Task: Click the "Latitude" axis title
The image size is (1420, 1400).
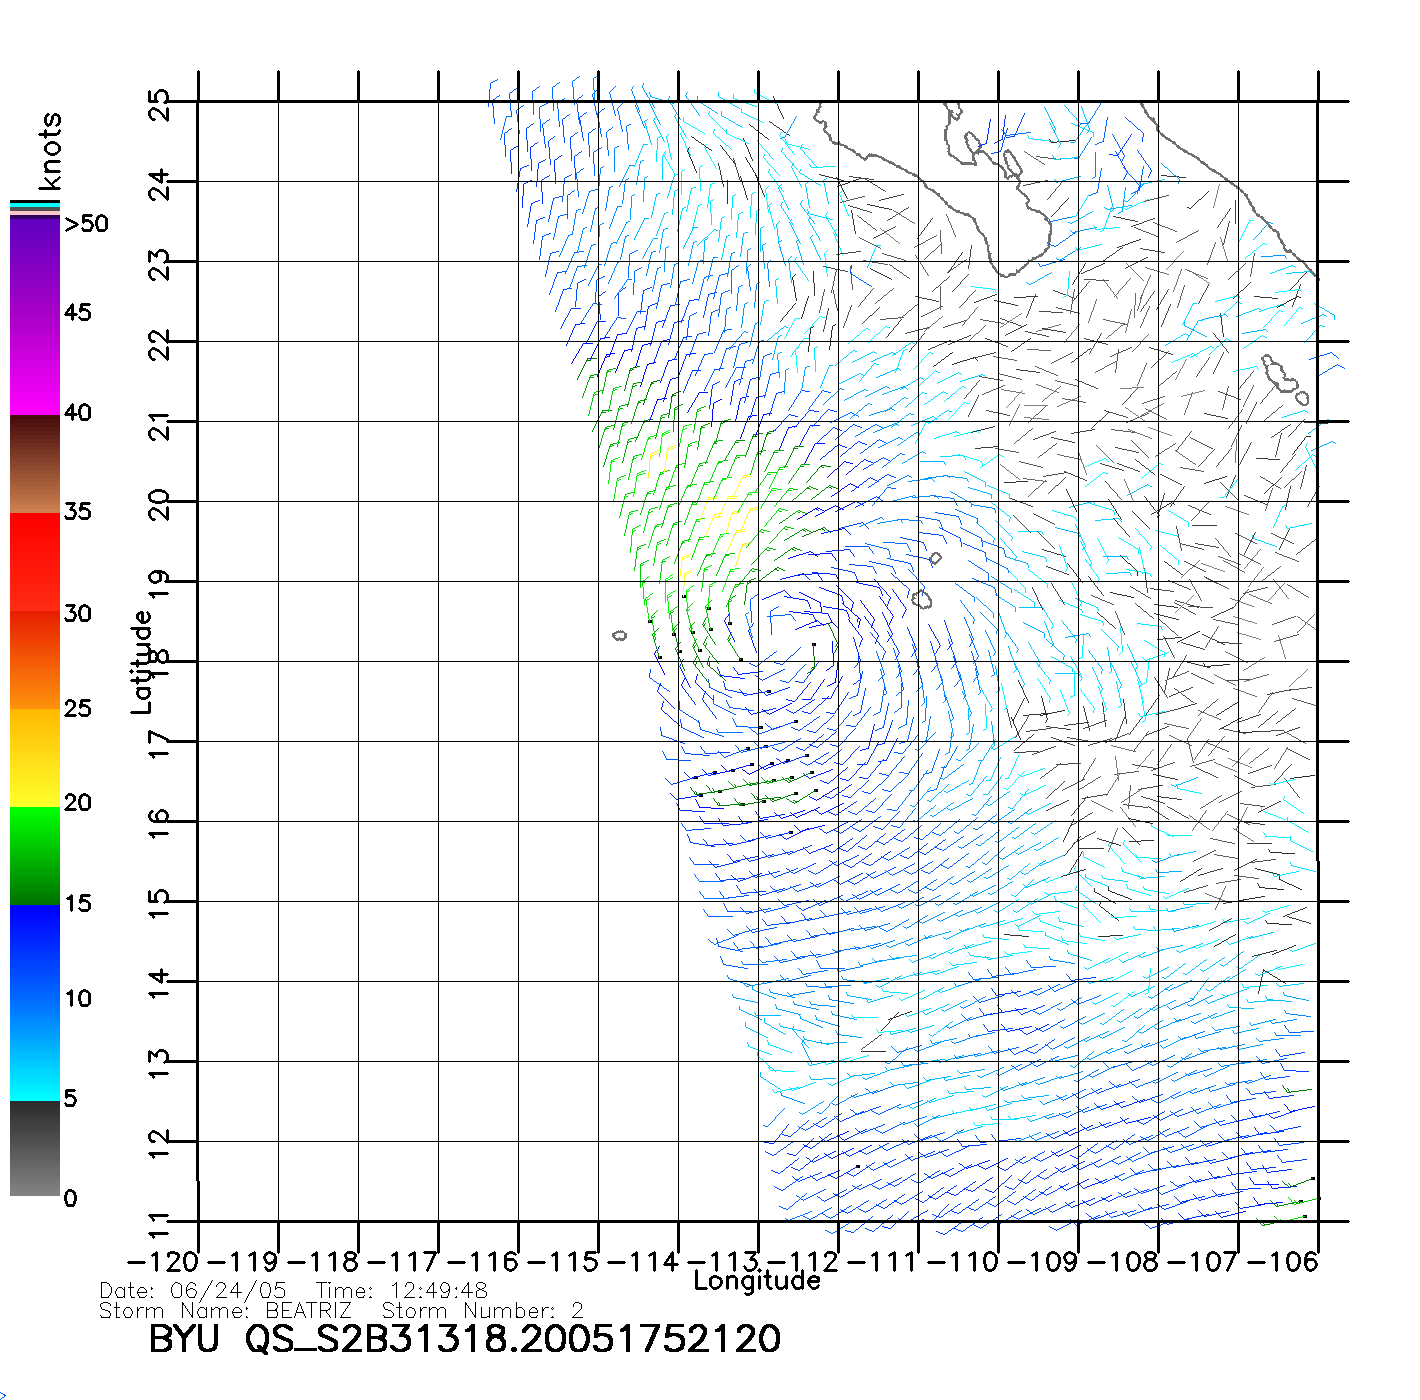Action: coord(142,661)
